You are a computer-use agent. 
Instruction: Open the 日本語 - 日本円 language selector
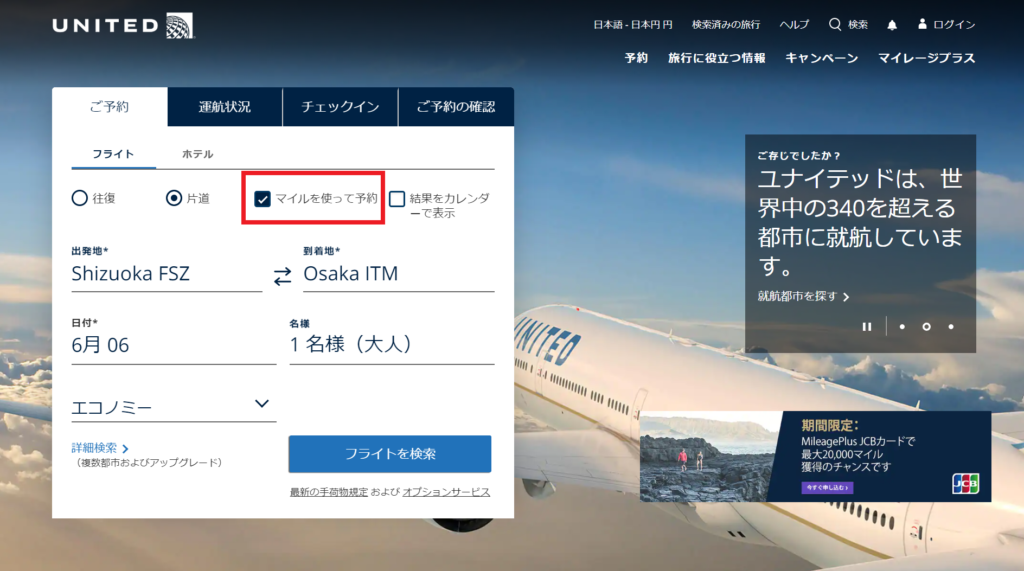(632, 25)
